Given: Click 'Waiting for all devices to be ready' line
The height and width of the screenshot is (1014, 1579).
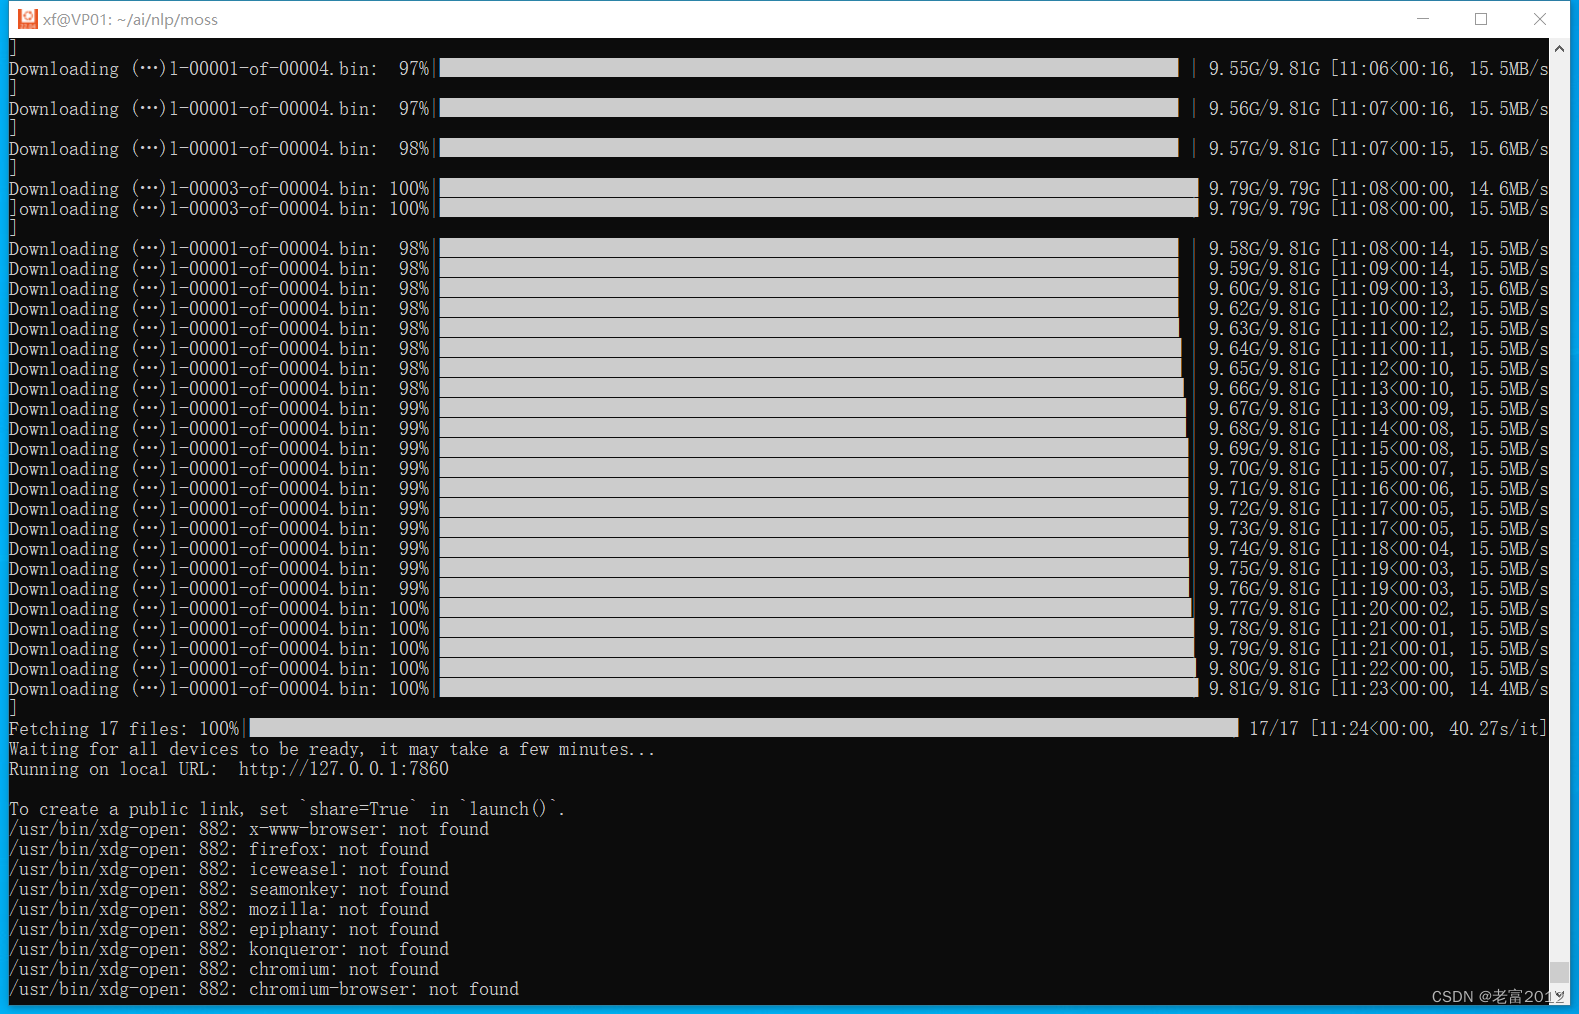Looking at the screenshot, I should pos(332,749).
